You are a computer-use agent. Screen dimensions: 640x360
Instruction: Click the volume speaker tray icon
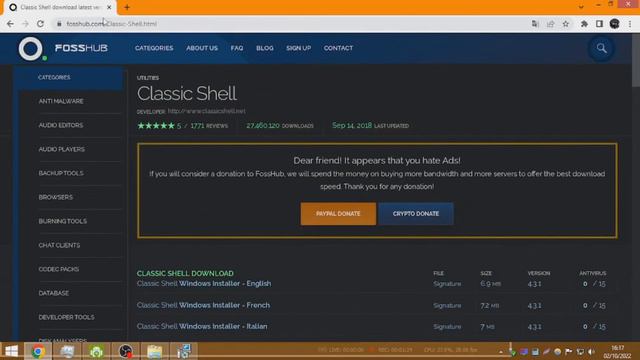591,351
